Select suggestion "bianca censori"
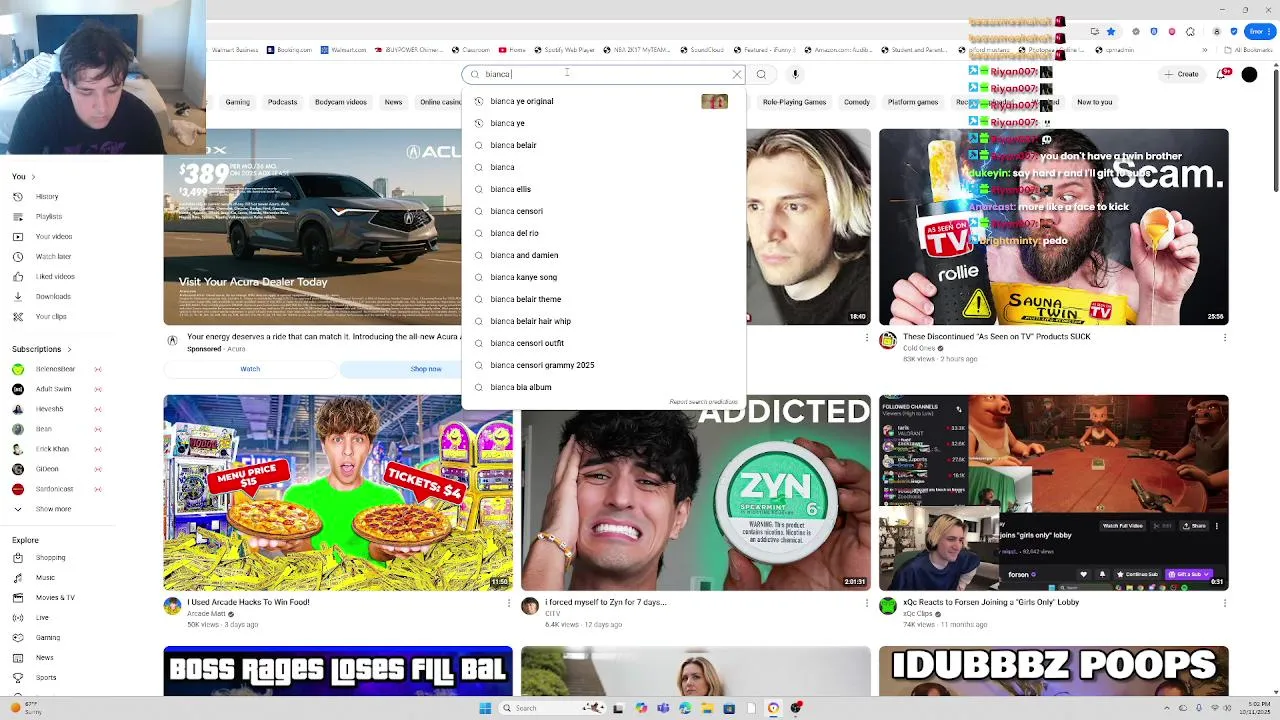This screenshot has height=720, width=1280. pyautogui.click(x=604, y=211)
